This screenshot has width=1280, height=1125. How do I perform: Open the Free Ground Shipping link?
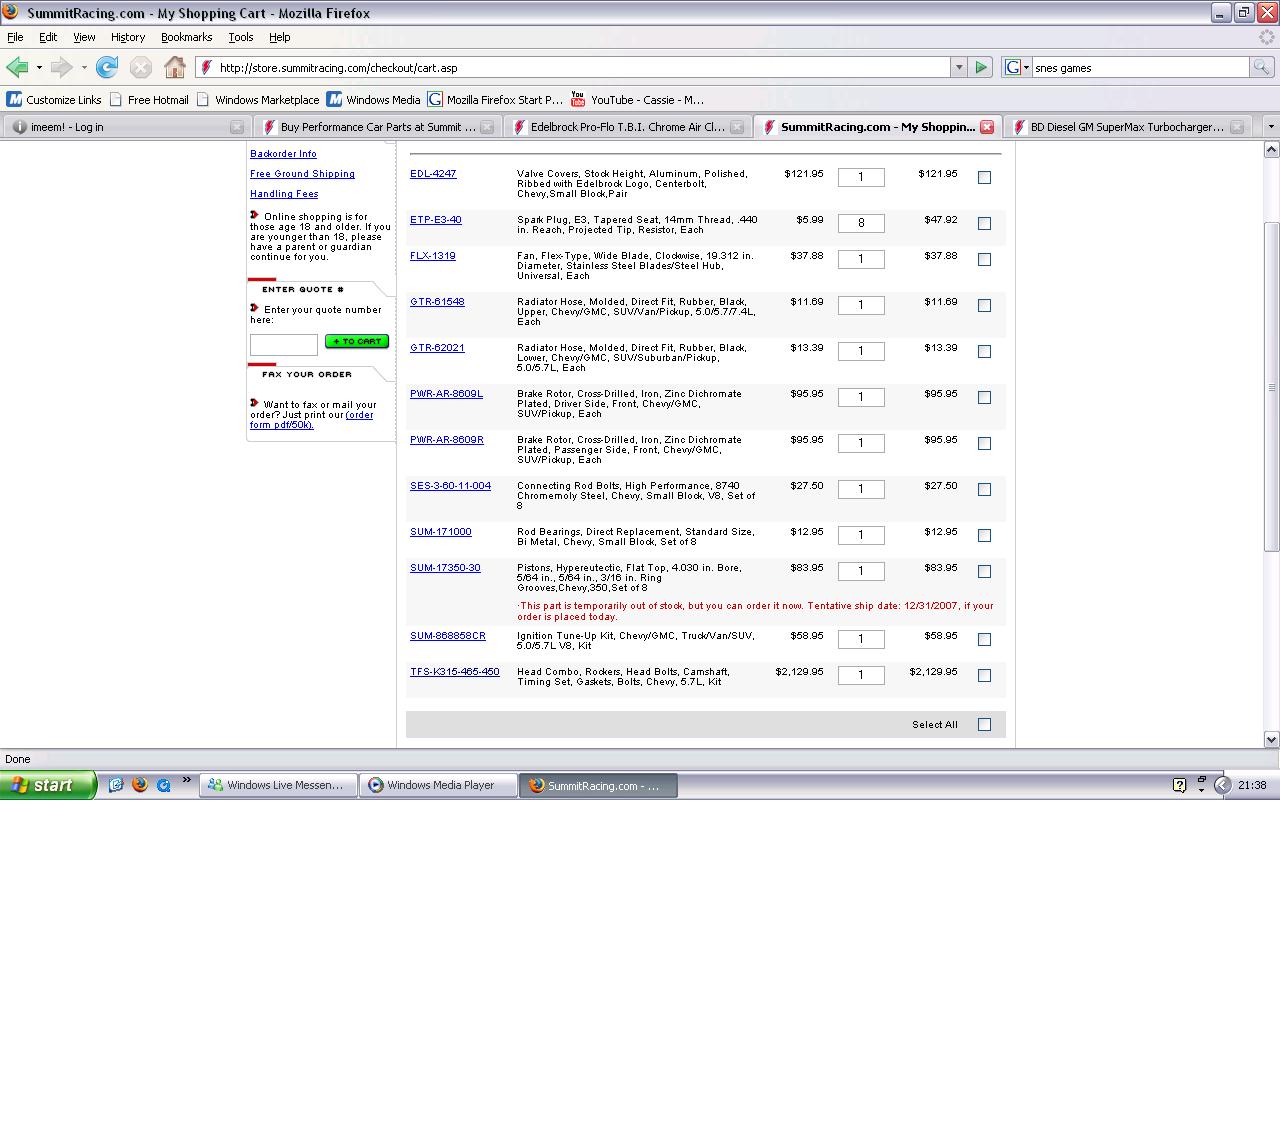302,174
